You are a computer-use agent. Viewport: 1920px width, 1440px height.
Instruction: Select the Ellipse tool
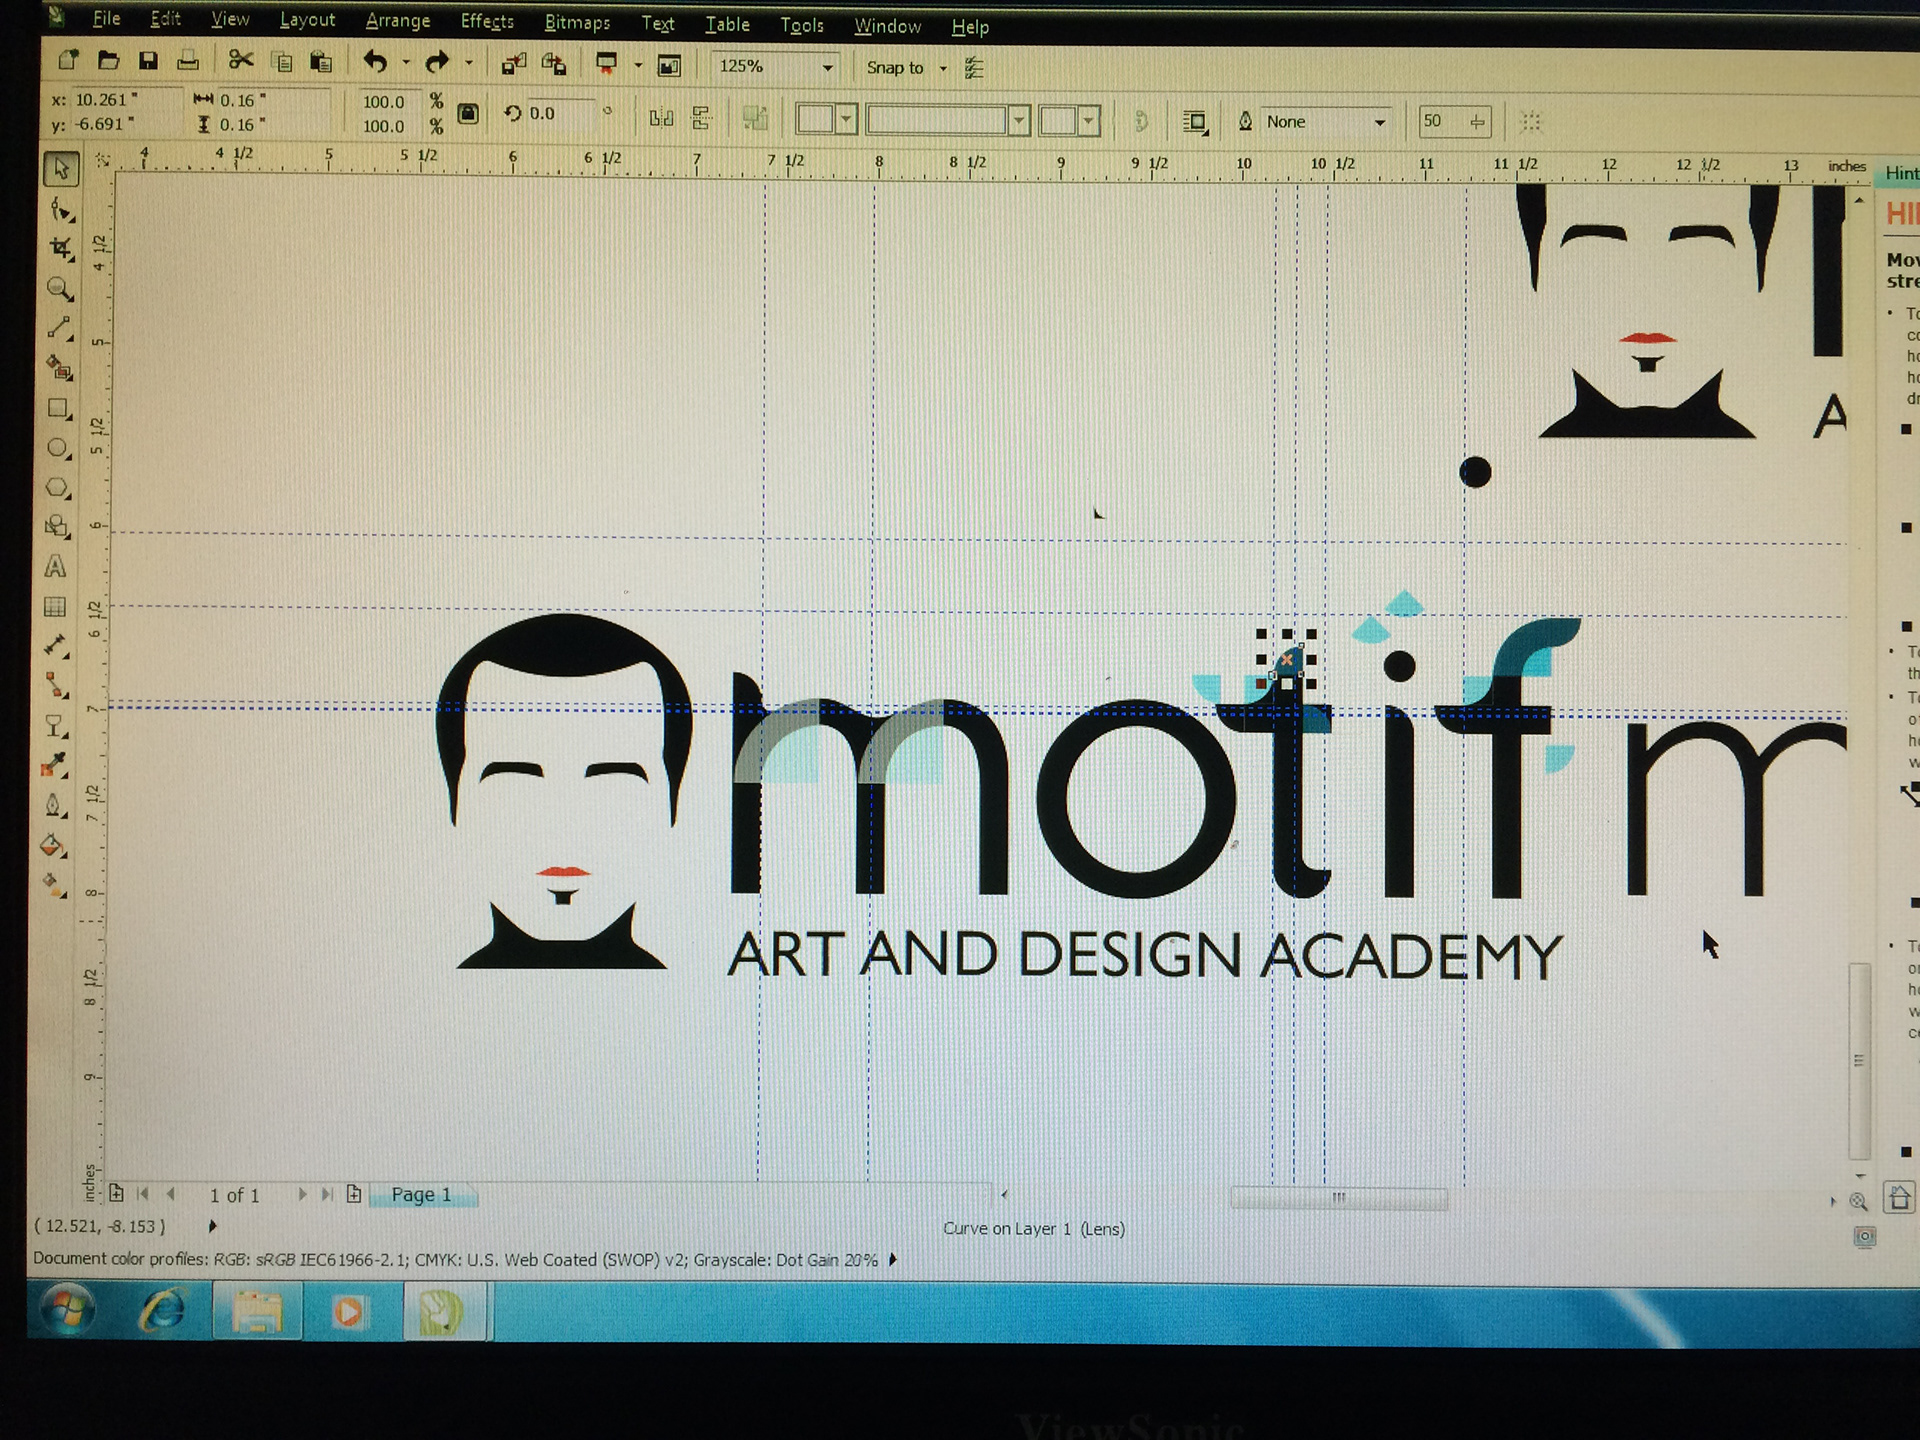coord(58,448)
